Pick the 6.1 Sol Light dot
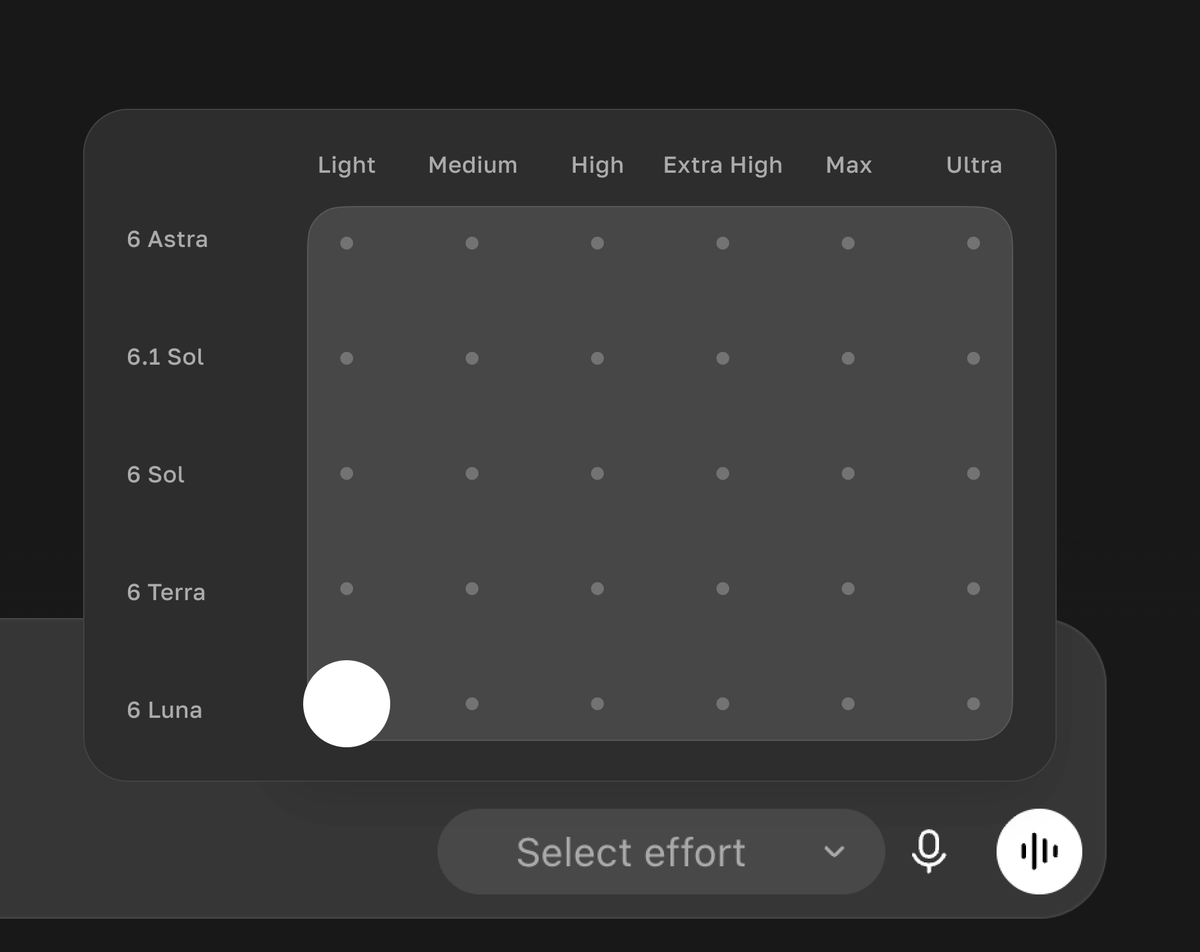1200x952 pixels. point(347,358)
